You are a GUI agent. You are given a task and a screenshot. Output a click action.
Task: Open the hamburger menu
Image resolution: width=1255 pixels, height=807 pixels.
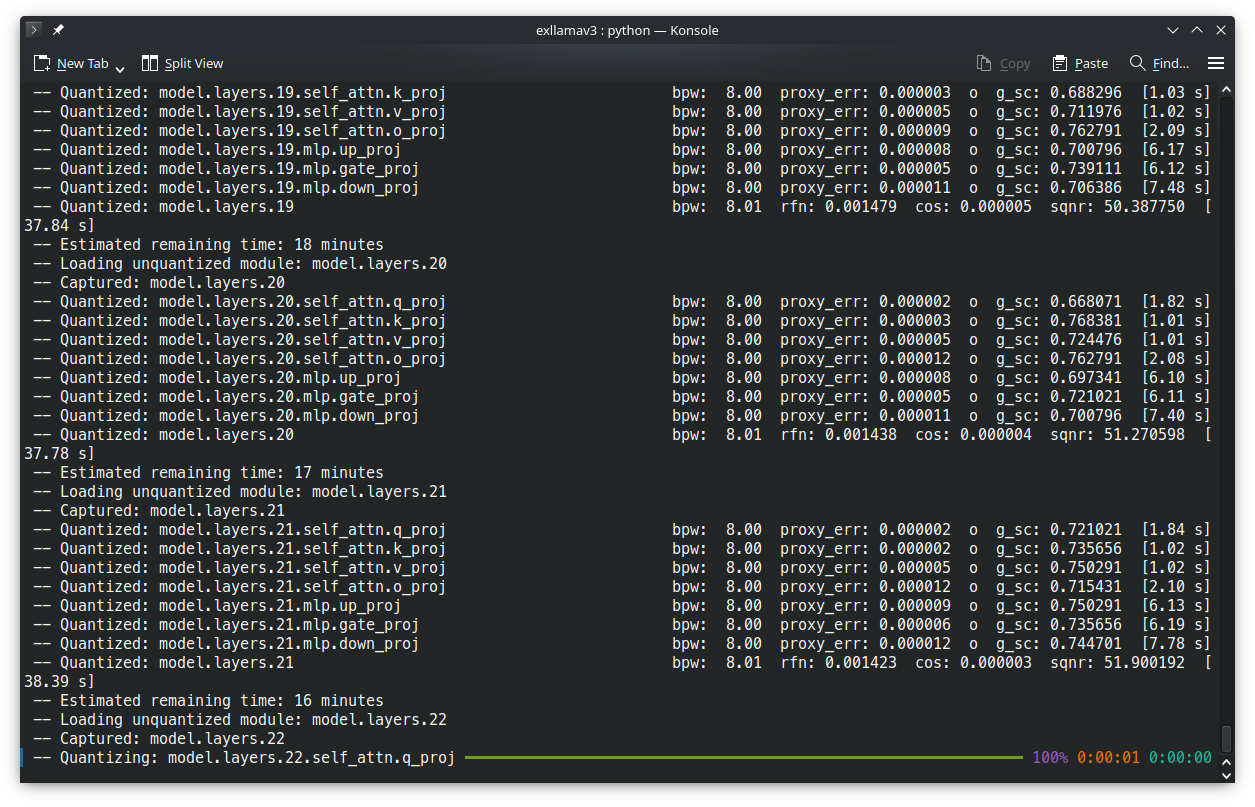pos(1216,63)
